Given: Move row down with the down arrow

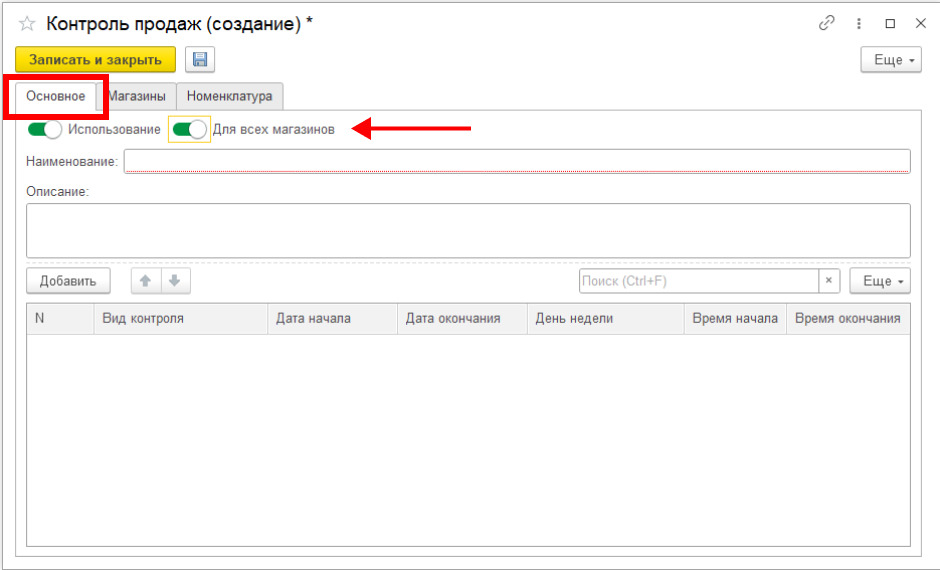Looking at the screenshot, I should [175, 281].
